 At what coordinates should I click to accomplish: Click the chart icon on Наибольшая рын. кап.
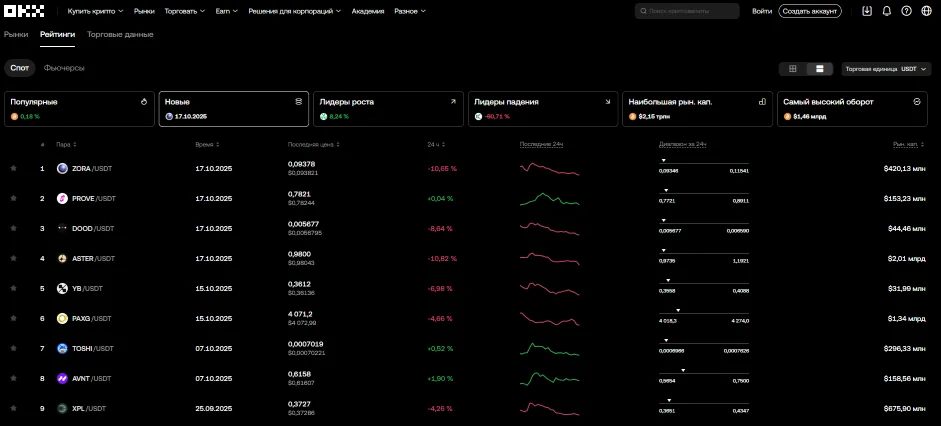click(x=762, y=102)
